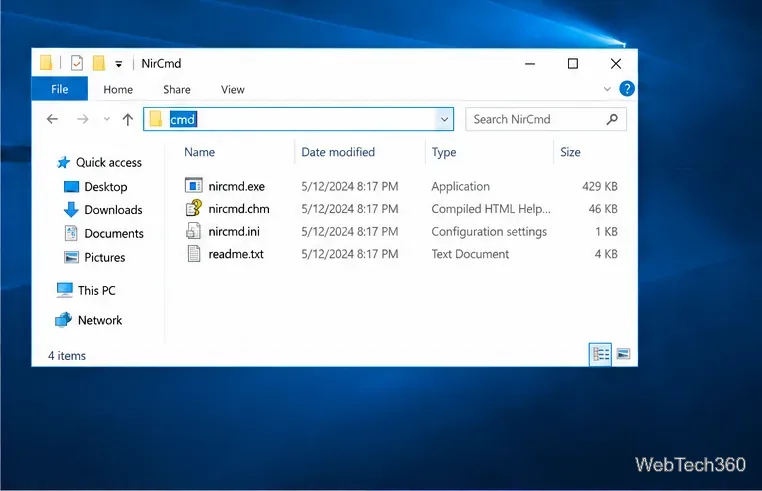Click the readme.txt document icon
Image resolution: width=762 pixels, height=491 pixels.
click(x=193, y=254)
